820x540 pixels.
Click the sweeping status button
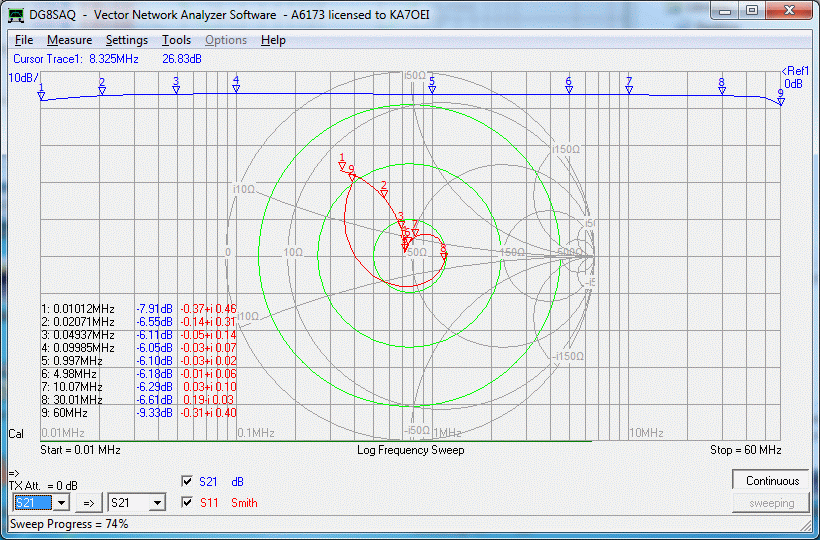[x=772, y=503]
